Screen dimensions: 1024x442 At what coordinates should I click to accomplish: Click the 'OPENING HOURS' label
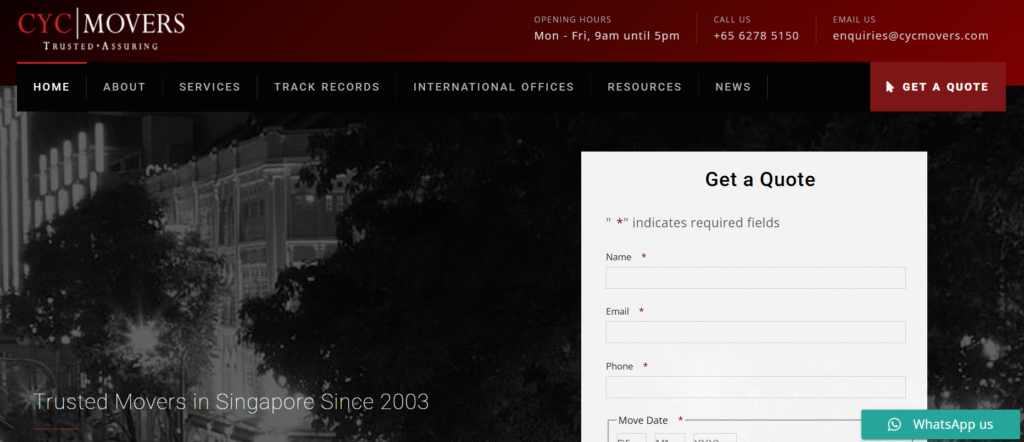click(x=573, y=20)
